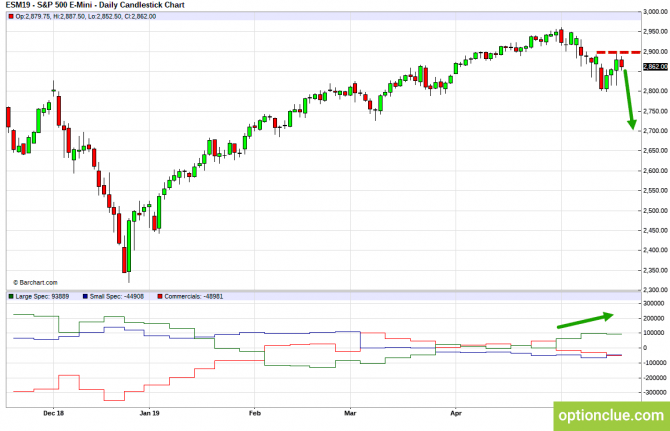Click the 100000 positions axis label
The image size is (670, 431).
654,333
